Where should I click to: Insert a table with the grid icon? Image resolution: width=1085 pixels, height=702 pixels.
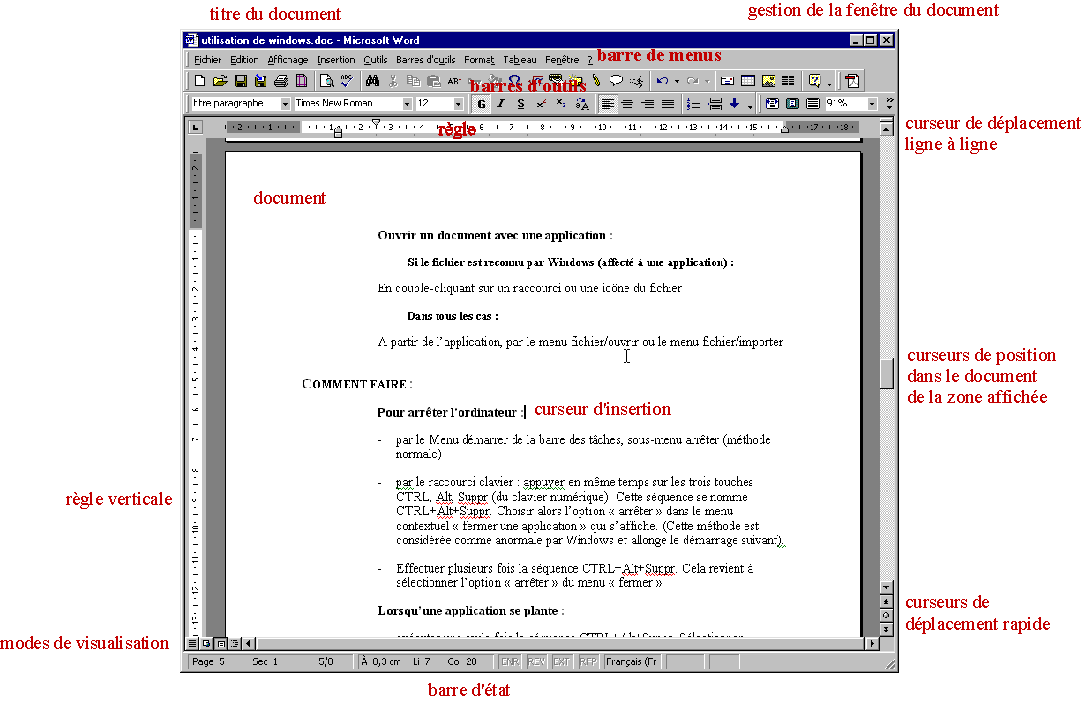coord(747,81)
